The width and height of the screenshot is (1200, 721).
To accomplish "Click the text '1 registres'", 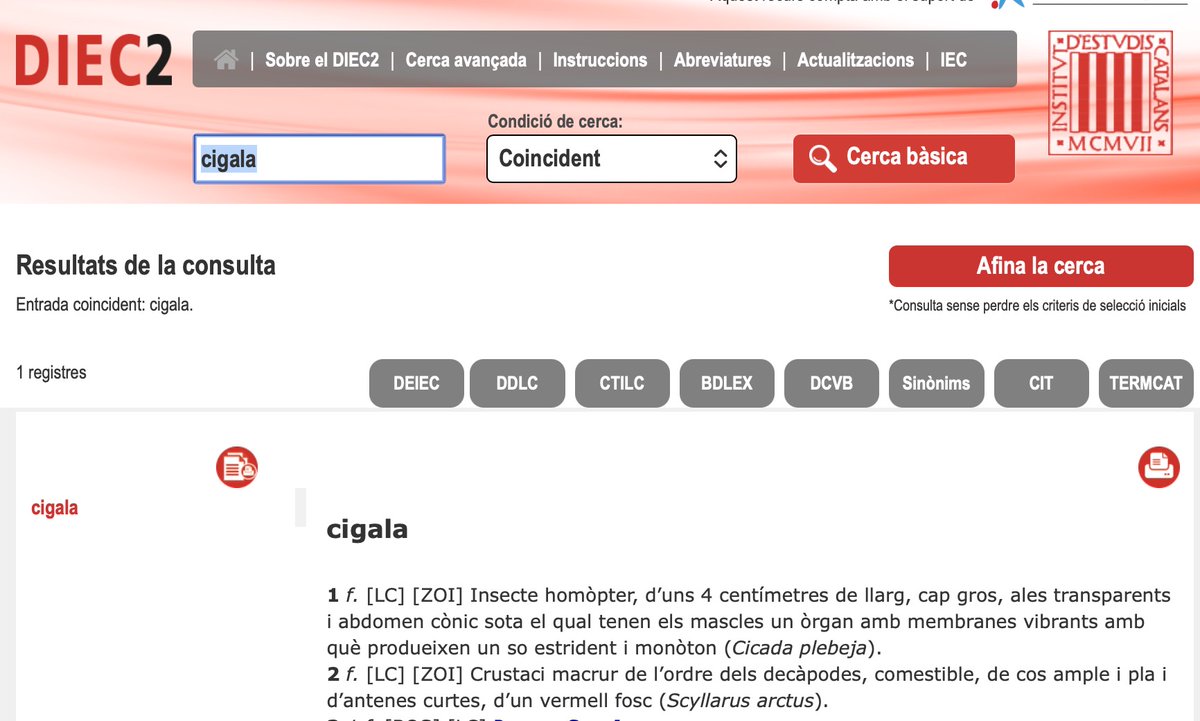I will coord(51,373).
